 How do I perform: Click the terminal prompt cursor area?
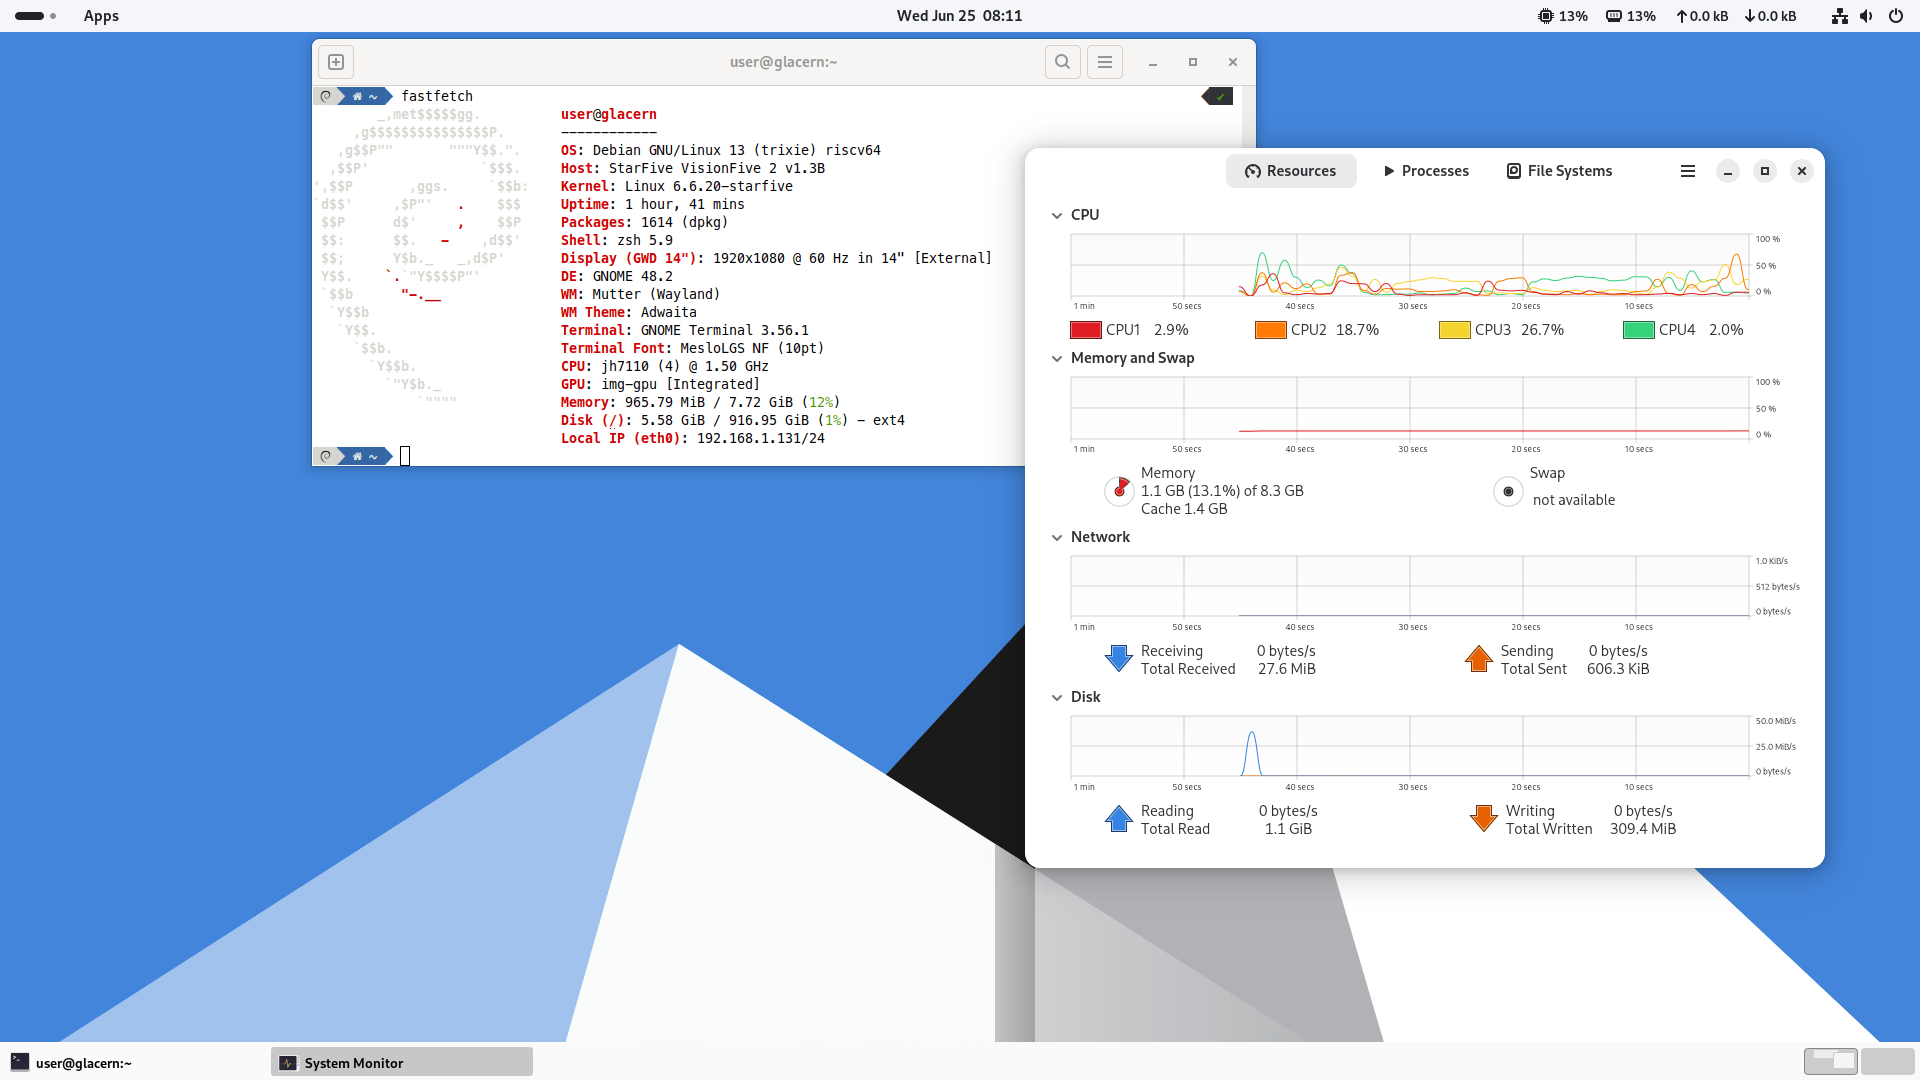click(x=405, y=455)
